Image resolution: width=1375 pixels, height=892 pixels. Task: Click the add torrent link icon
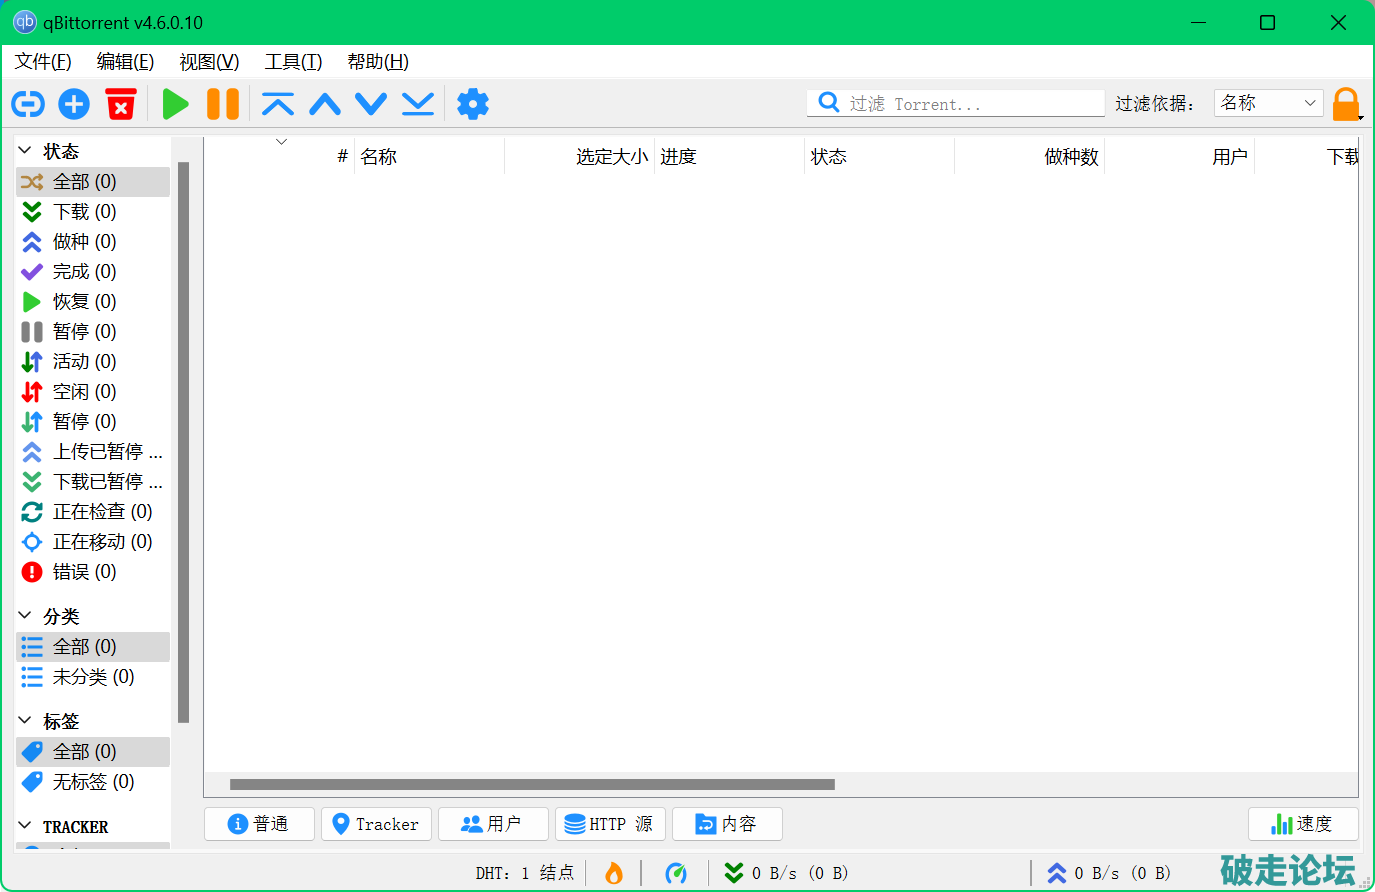[x=28, y=104]
